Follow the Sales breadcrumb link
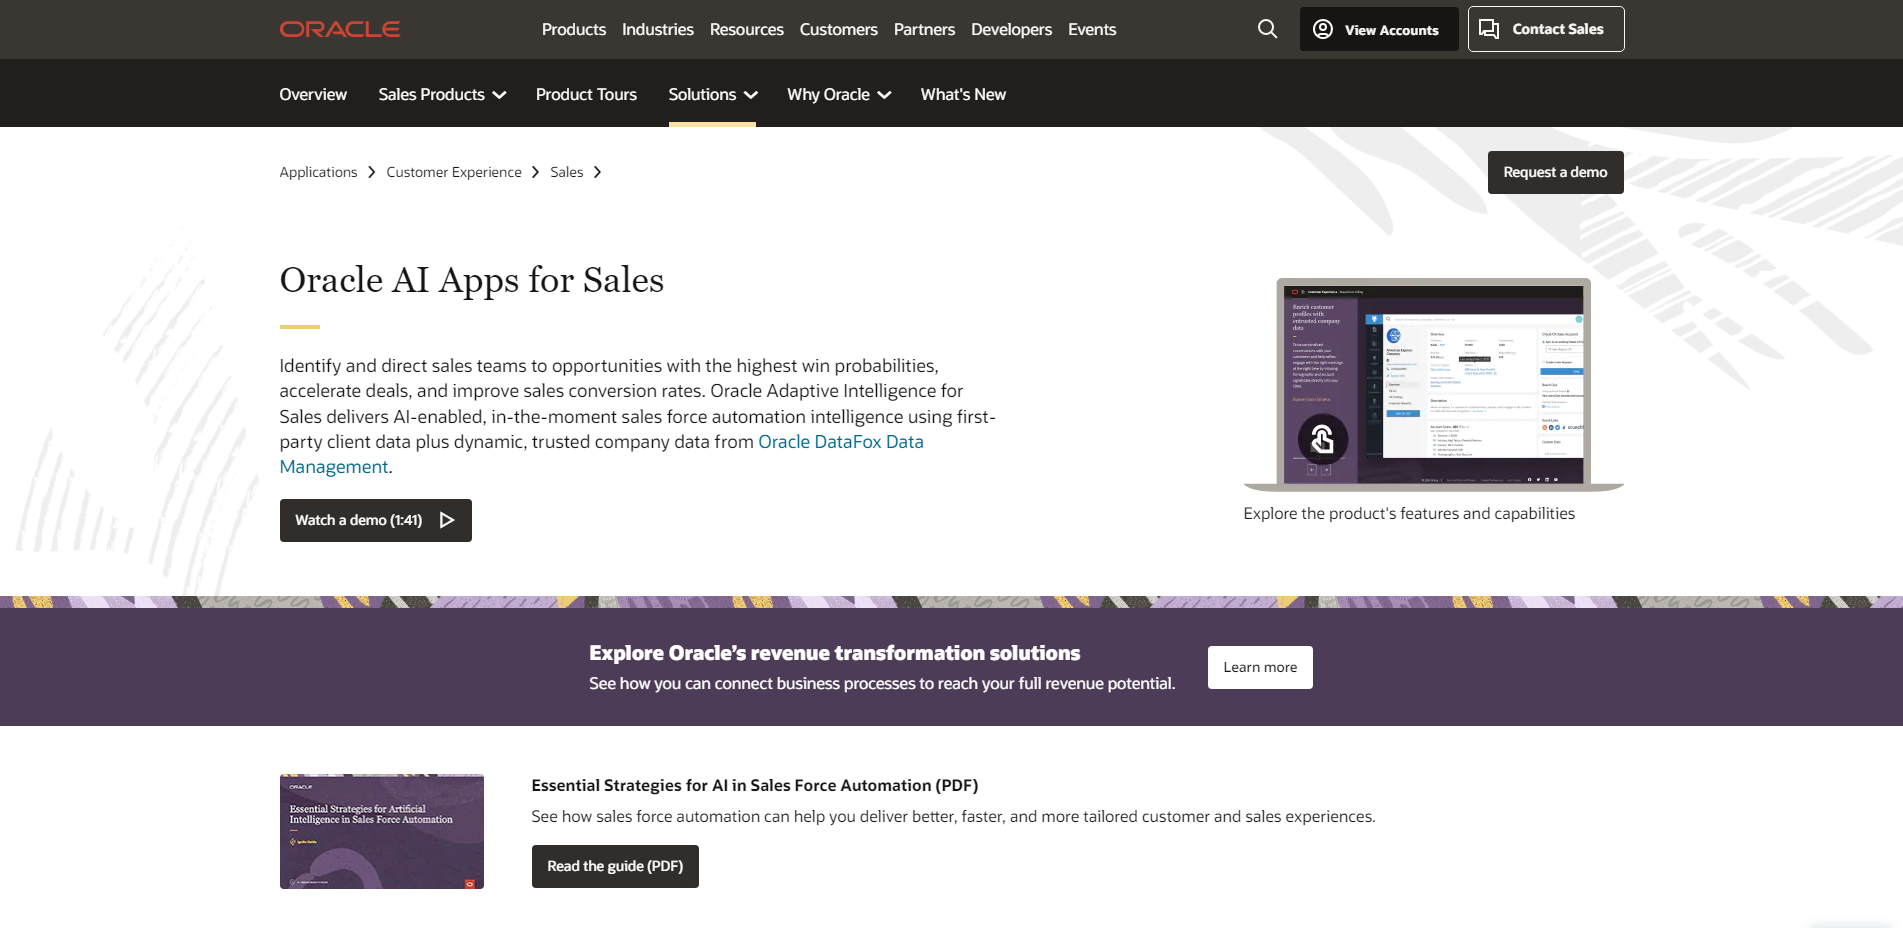The image size is (1903, 928). tap(566, 172)
